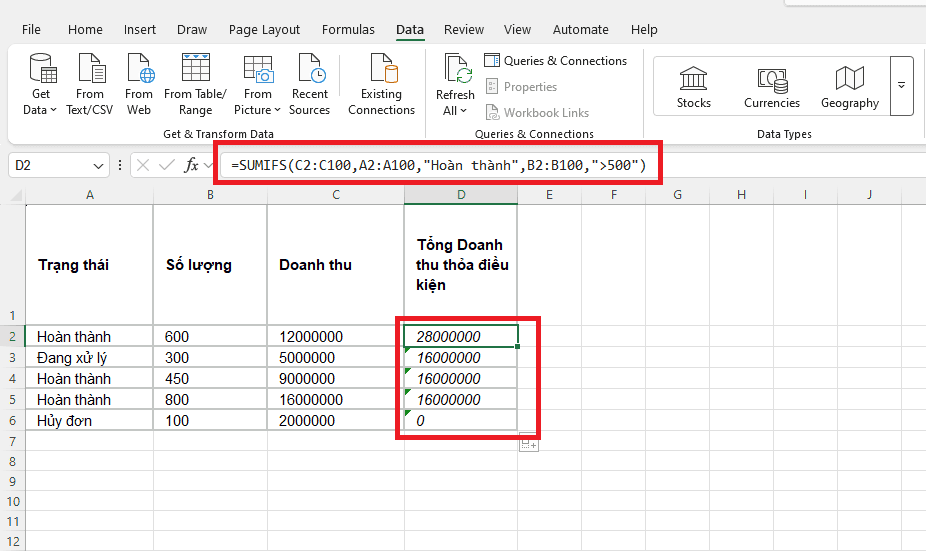The width and height of the screenshot is (926, 551).
Task: Select the Hủy đơn cell
Action: pos(90,420)
